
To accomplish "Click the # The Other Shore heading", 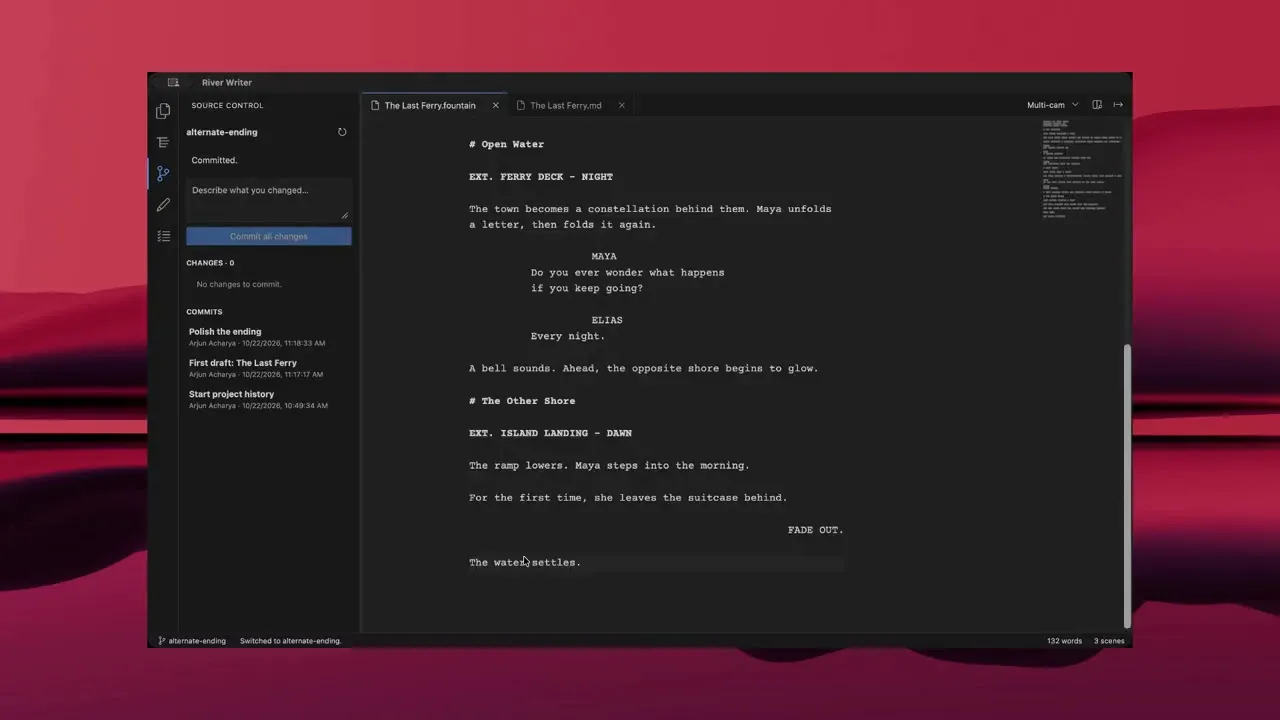I will click(522, 401).
